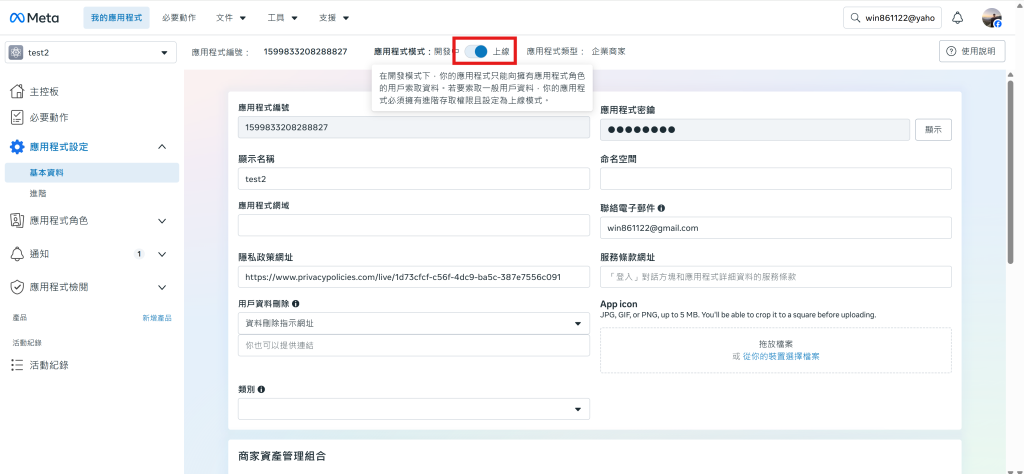Click the 新增產品 link
The image size is (1024, 474).
157,318
